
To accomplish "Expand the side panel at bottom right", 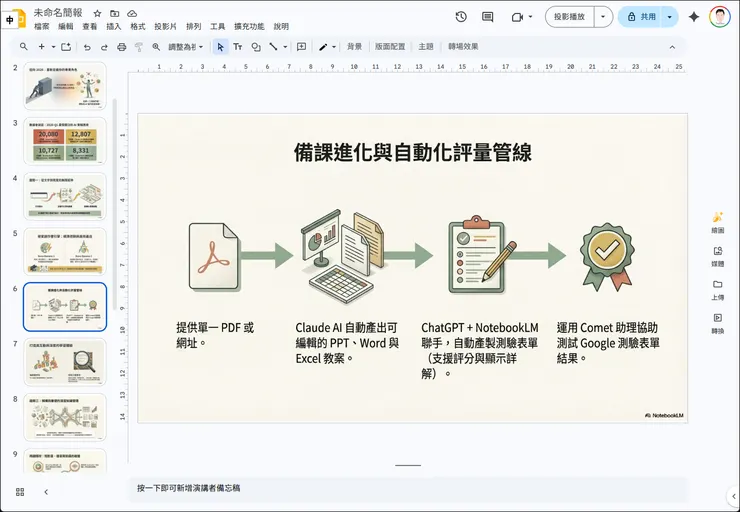I will tap(733, 496).
